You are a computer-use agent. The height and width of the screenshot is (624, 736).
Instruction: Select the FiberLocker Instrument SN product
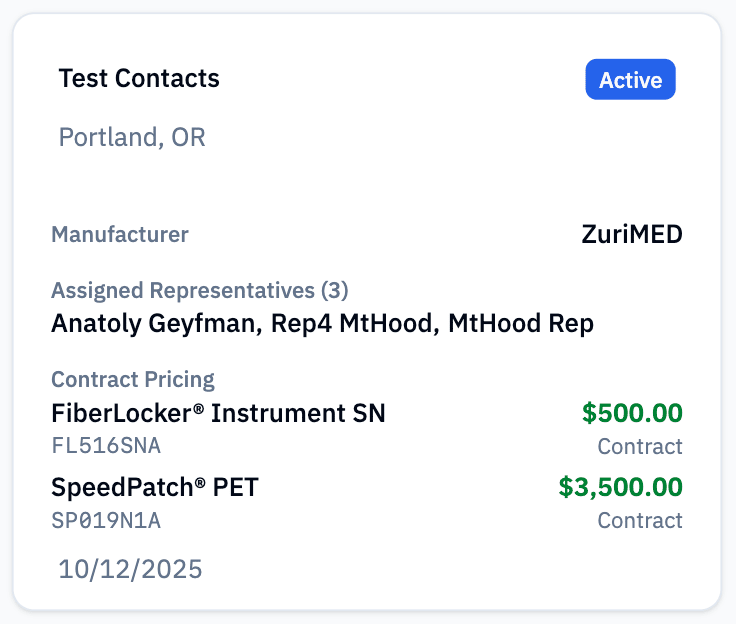[218, 413]
